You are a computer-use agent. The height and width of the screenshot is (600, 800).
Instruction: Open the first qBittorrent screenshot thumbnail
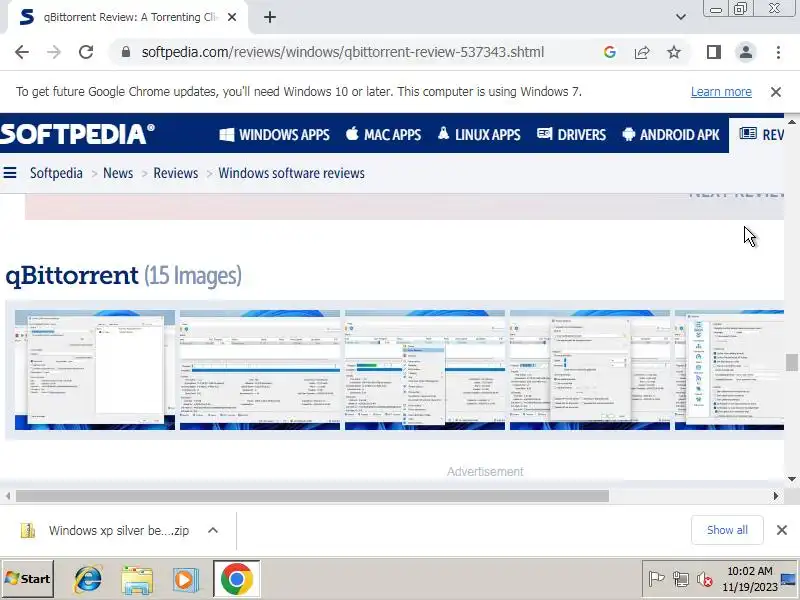click(95, 370)
